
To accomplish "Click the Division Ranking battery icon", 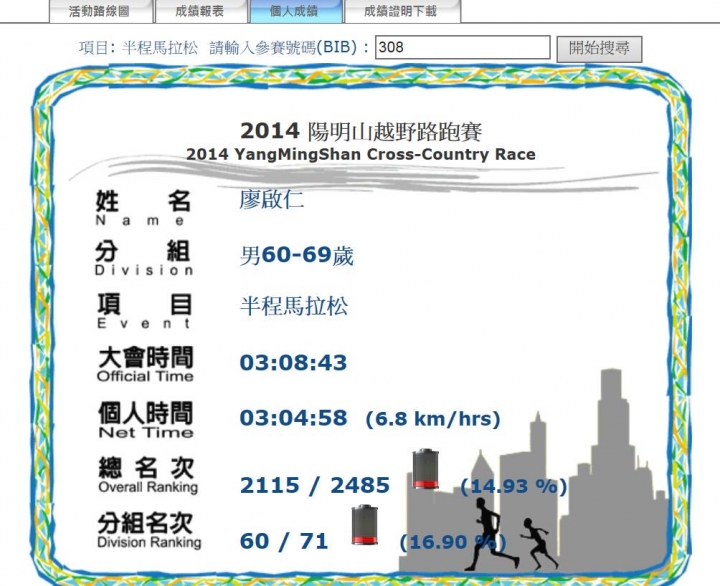I will point(365,524).
